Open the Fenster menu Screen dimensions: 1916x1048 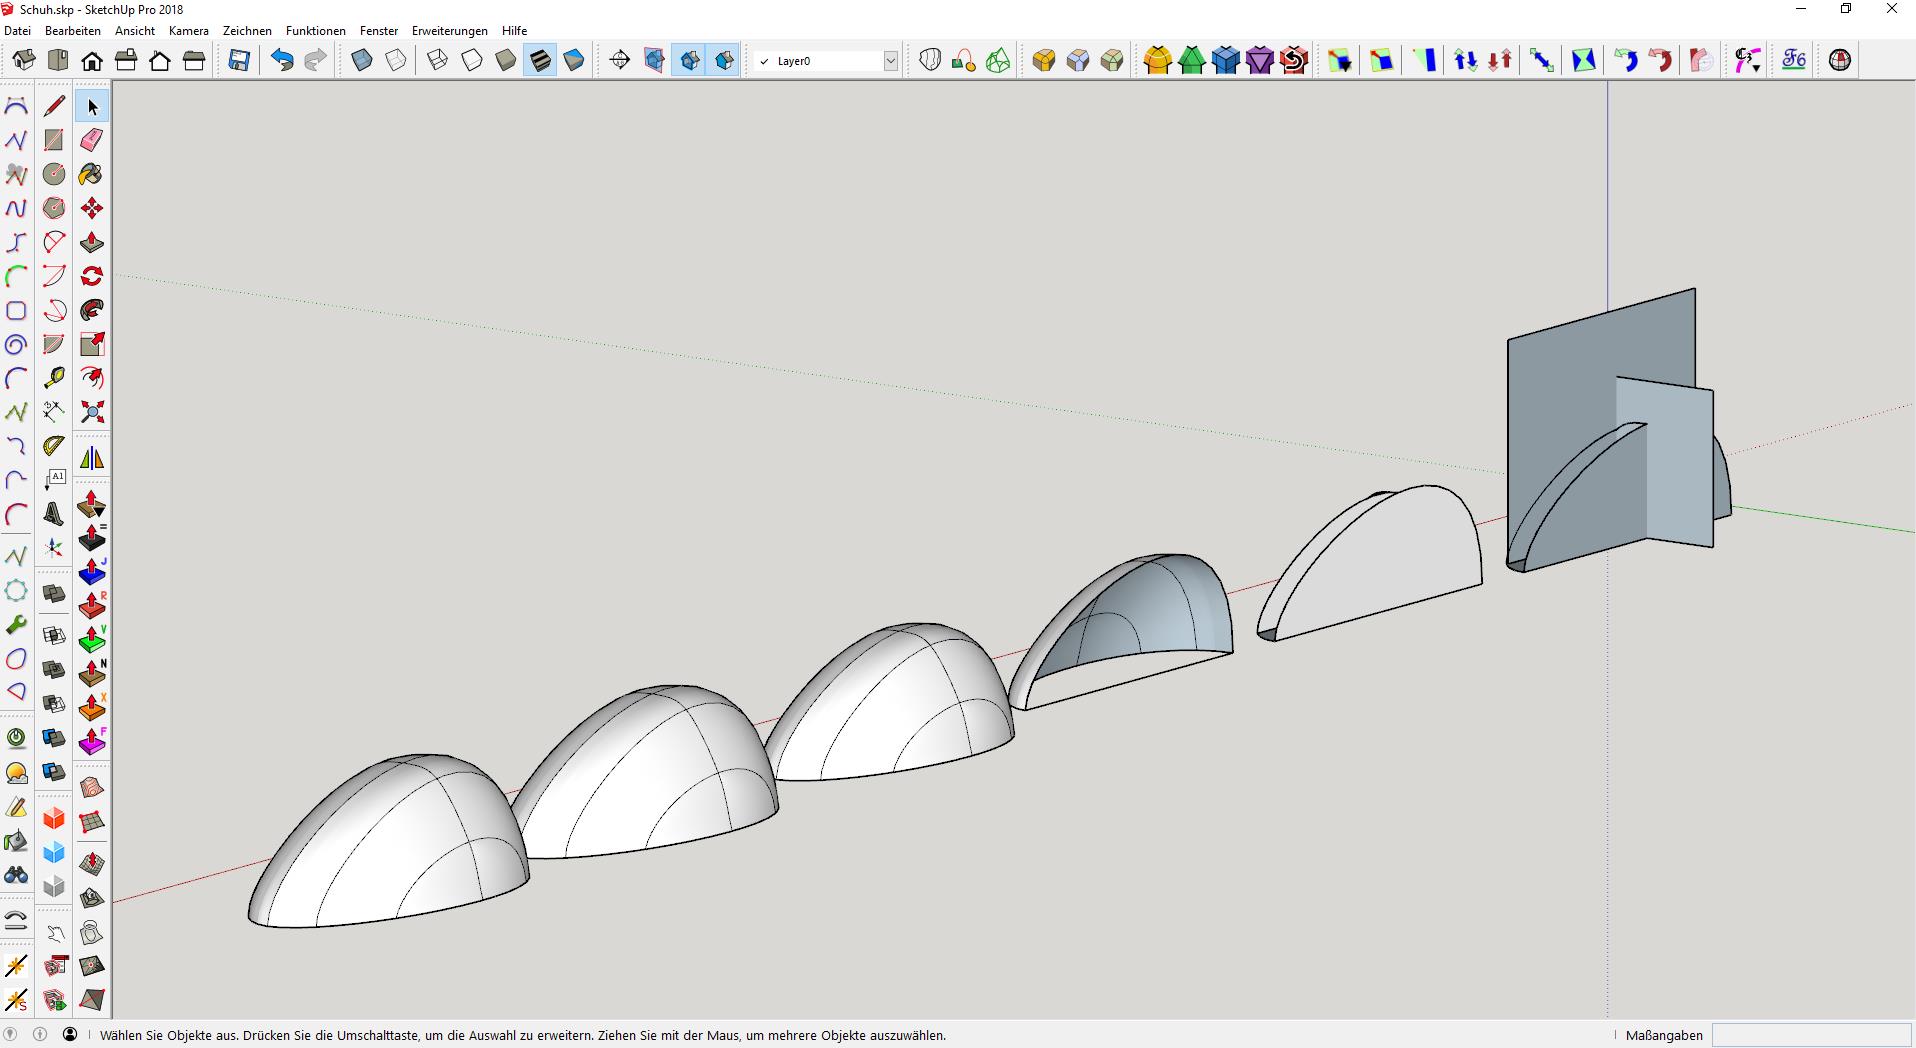378,31
